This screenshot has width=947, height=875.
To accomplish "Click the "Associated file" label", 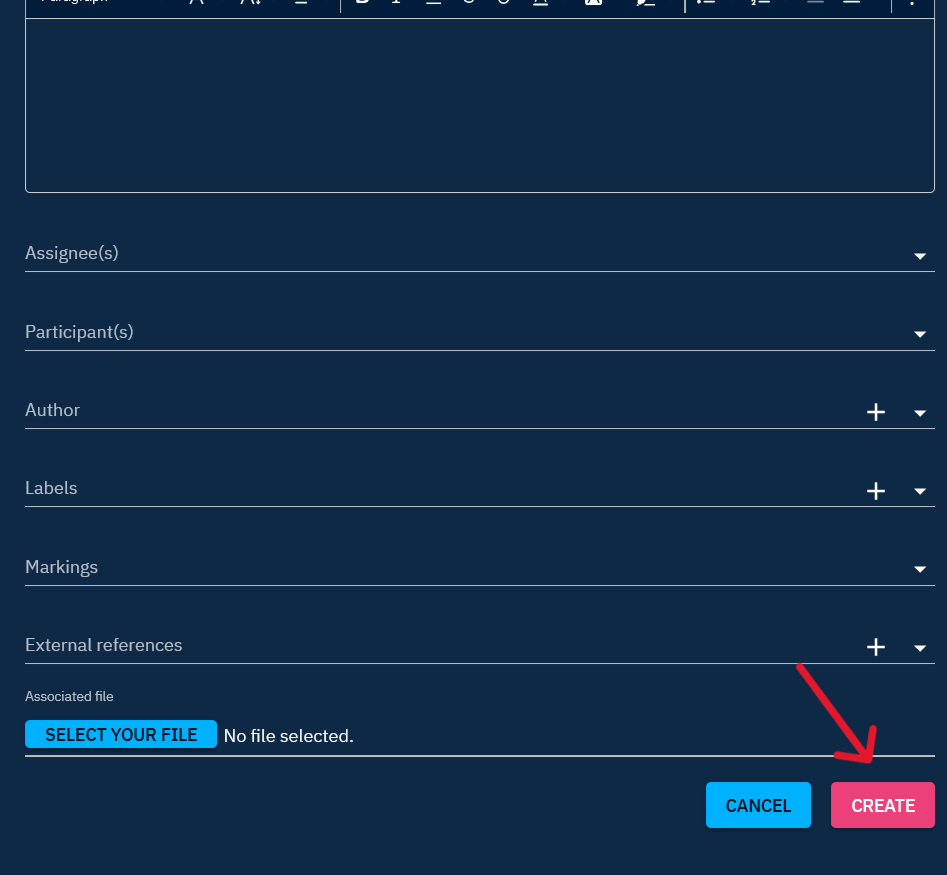I will [x=69, y=696].
